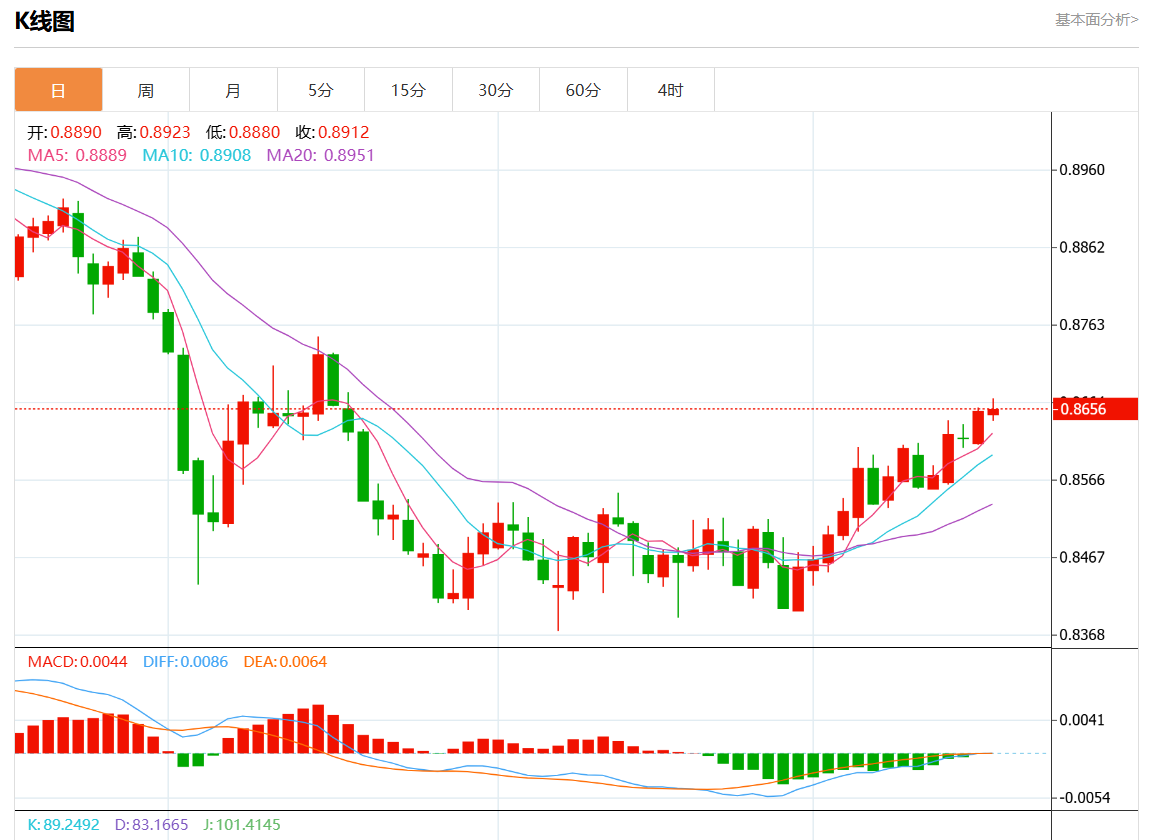This screenshot has height=840, width=1158.
Task: Open the 15分 timeframe tab
Action: pyautogui.click(x=408, y=90)
